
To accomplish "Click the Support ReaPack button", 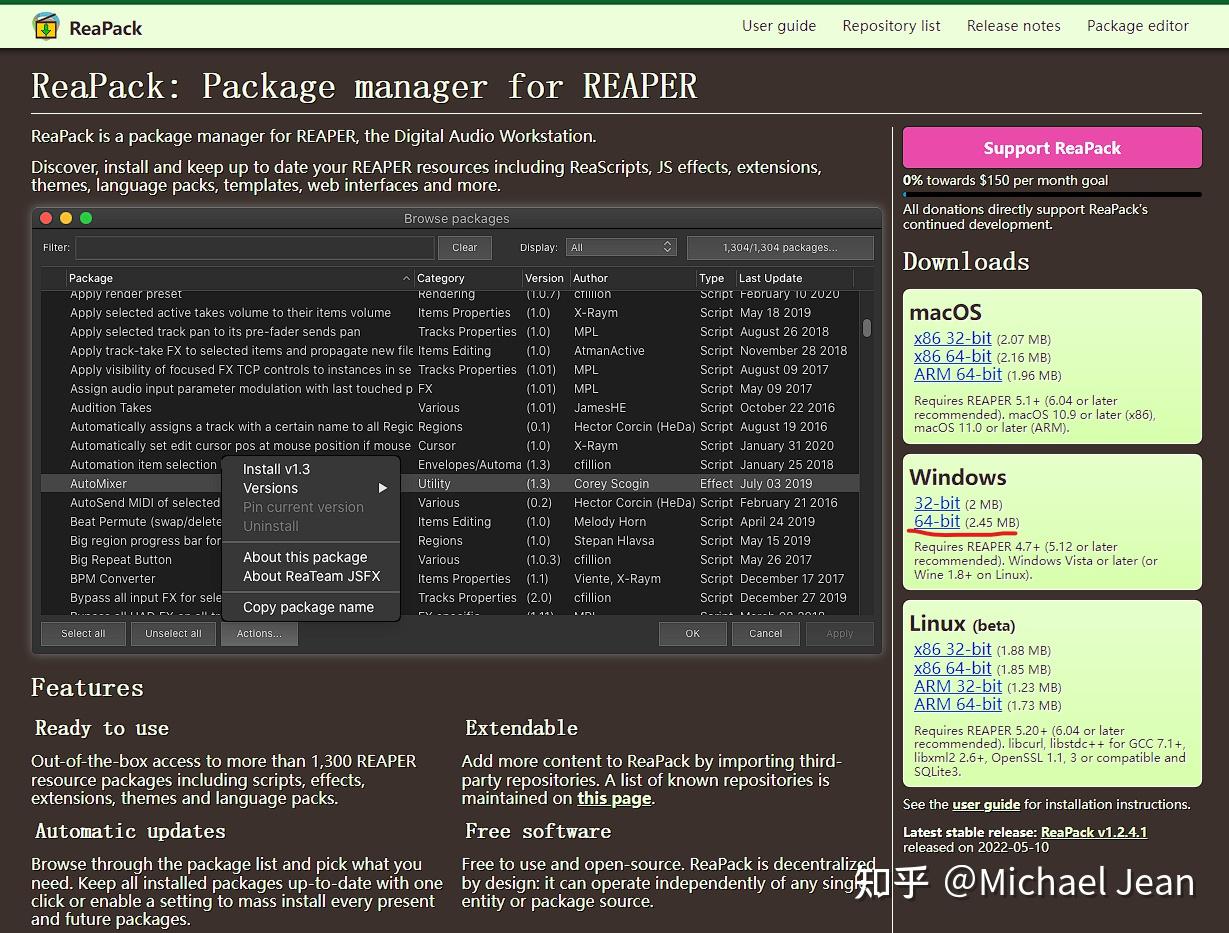I will point(1052,148).
